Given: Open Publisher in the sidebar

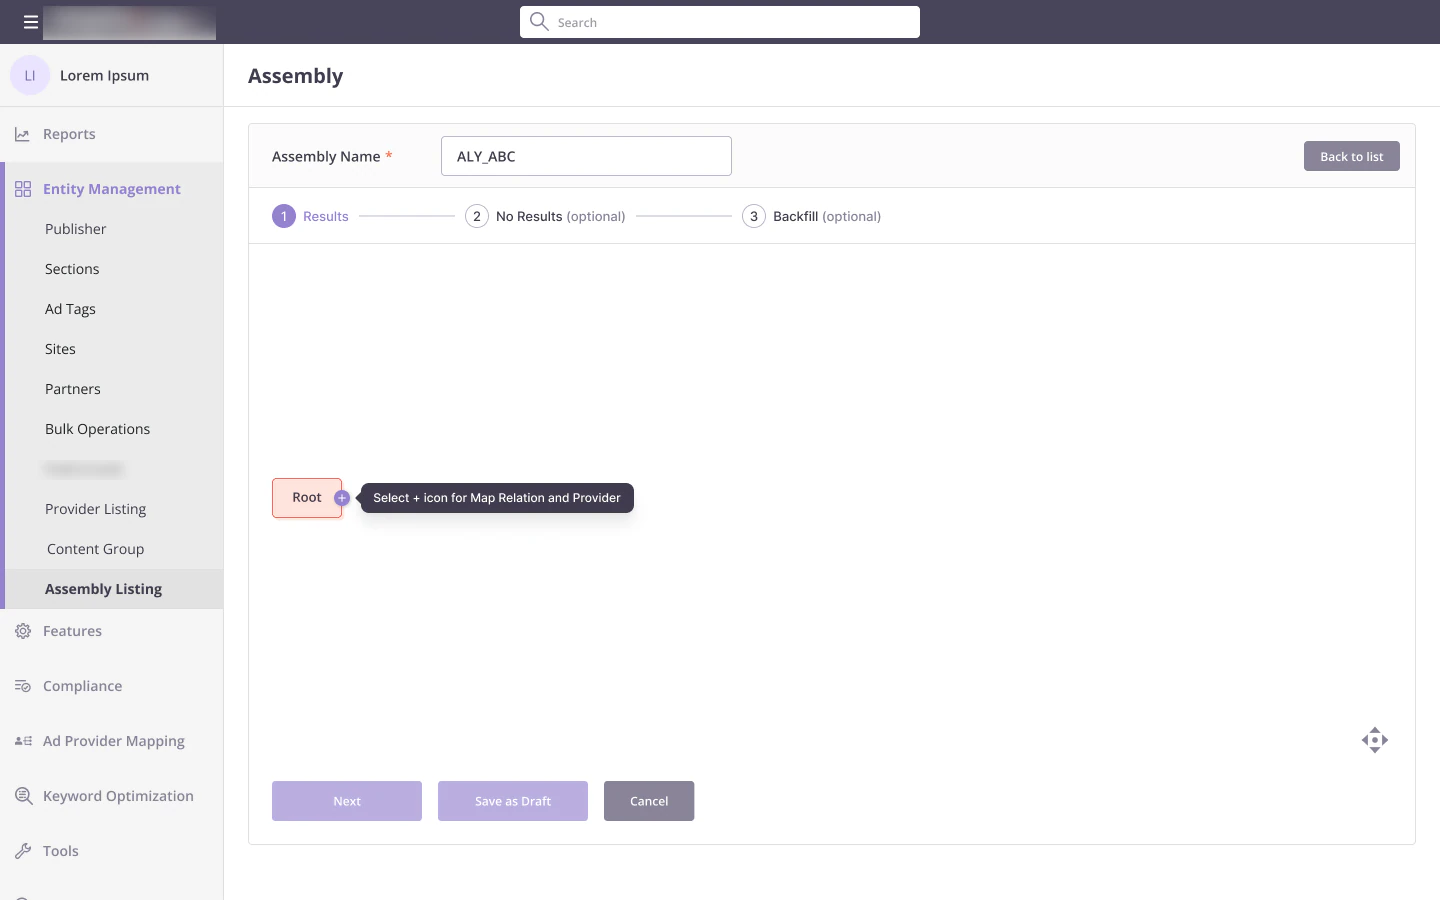Looking at the screenshot, I should tap(75, 229).
